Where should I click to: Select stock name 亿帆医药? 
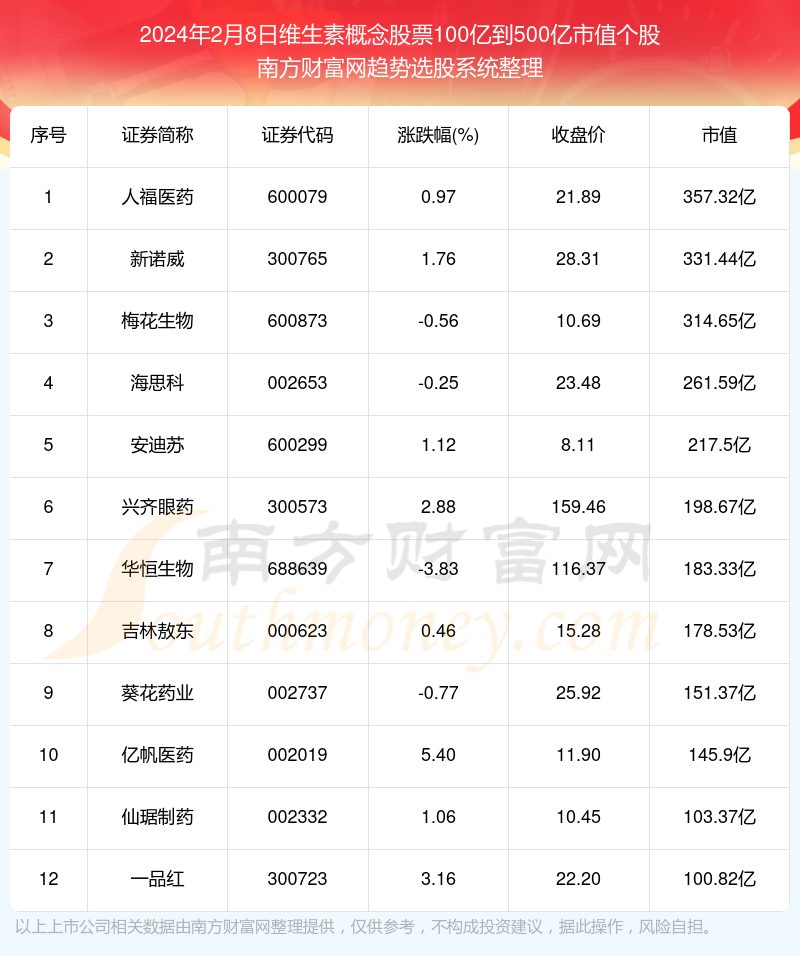pyautogui.click(x=157, y=755)
